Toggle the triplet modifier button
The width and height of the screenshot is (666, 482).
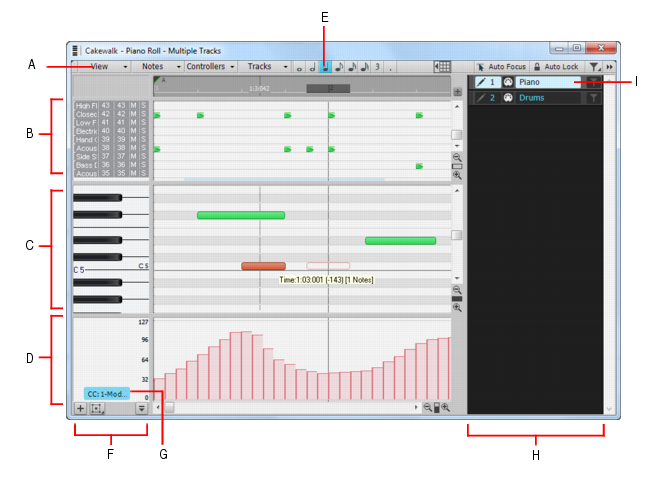(377, 67)
